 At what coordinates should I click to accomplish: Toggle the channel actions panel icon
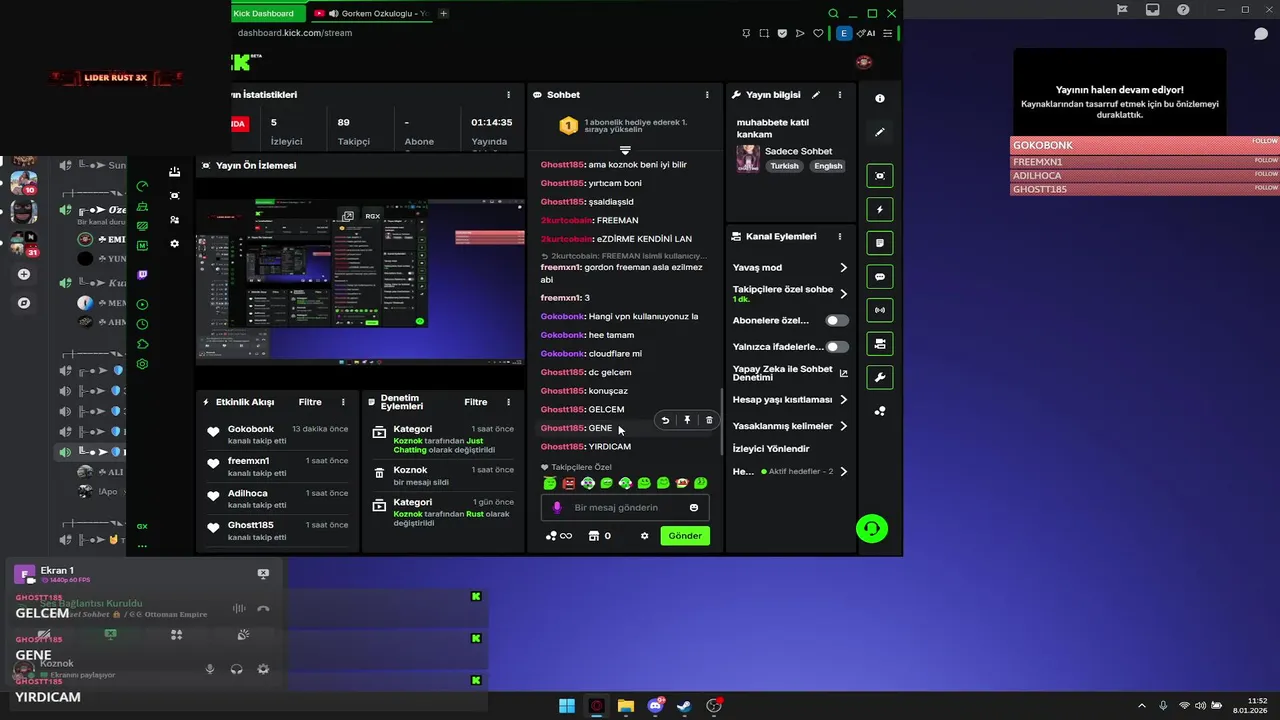click(x=880, y=344)
